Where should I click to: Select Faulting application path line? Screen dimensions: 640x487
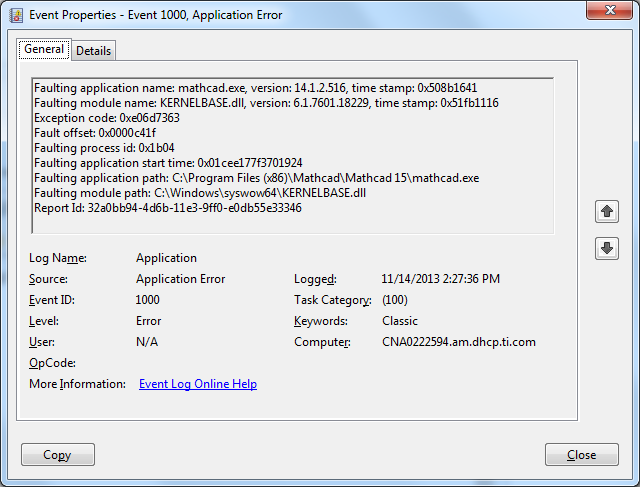[x=257, y=178]
